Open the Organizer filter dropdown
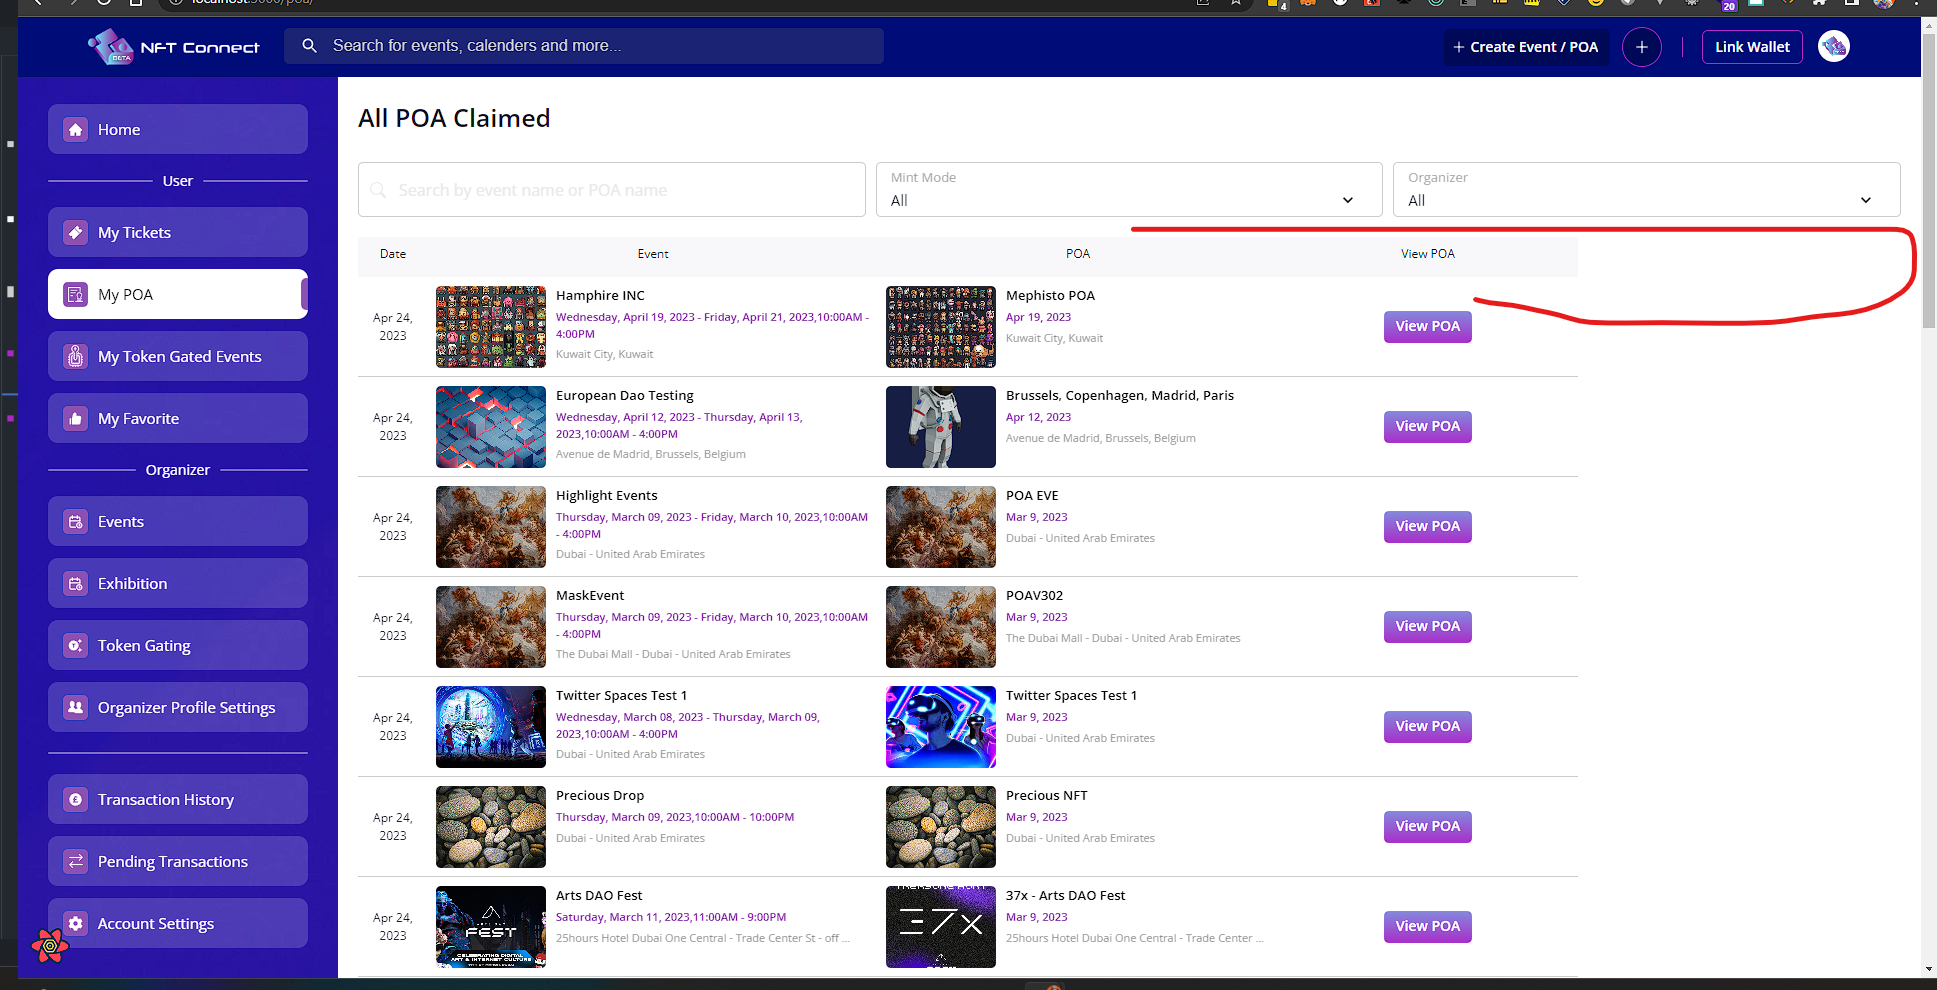The height and width of the screenshot is (990, 1937). [1647, 189]
